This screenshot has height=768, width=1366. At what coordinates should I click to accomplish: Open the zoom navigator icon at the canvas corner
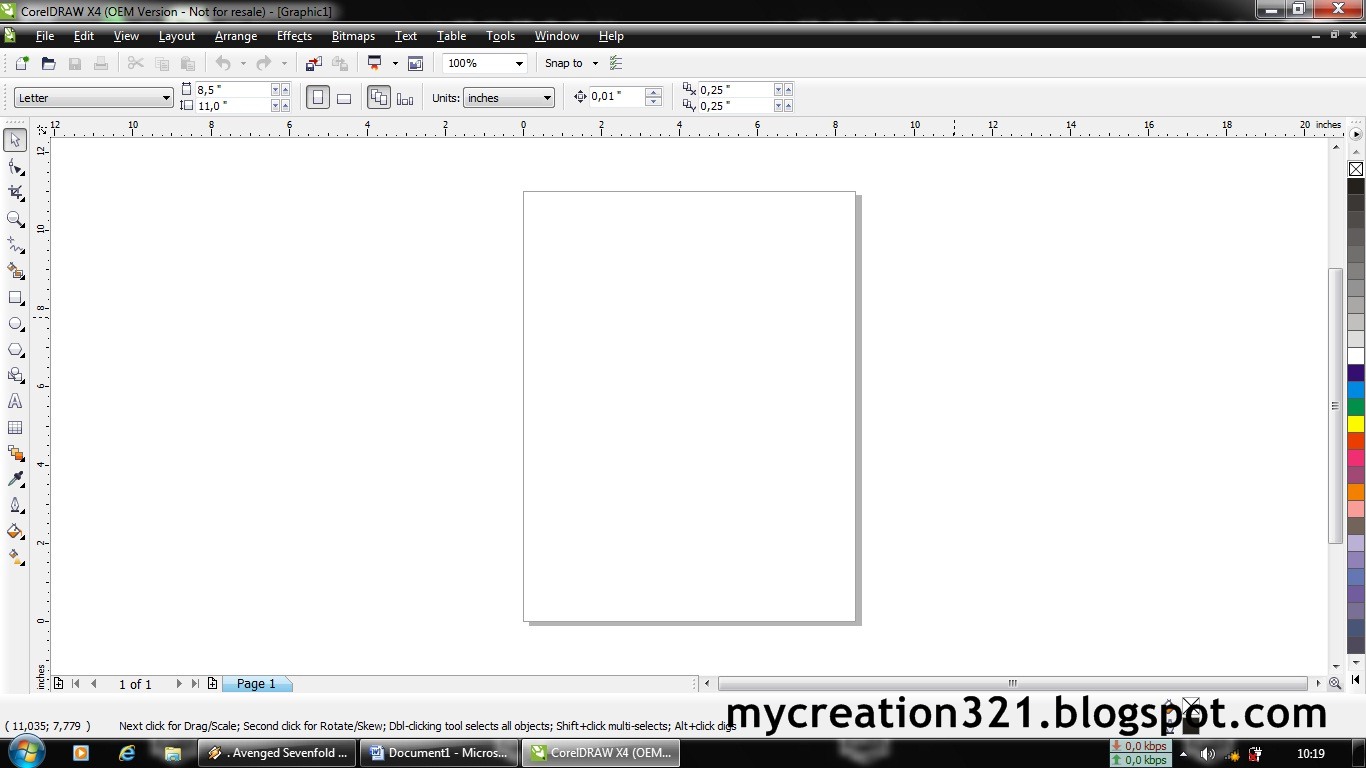(x=1335, y=683)
